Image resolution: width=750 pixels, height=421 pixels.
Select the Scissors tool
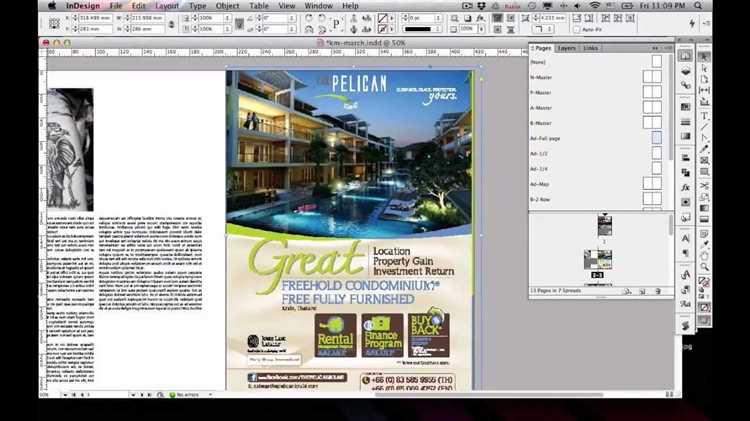pos(704,185)
